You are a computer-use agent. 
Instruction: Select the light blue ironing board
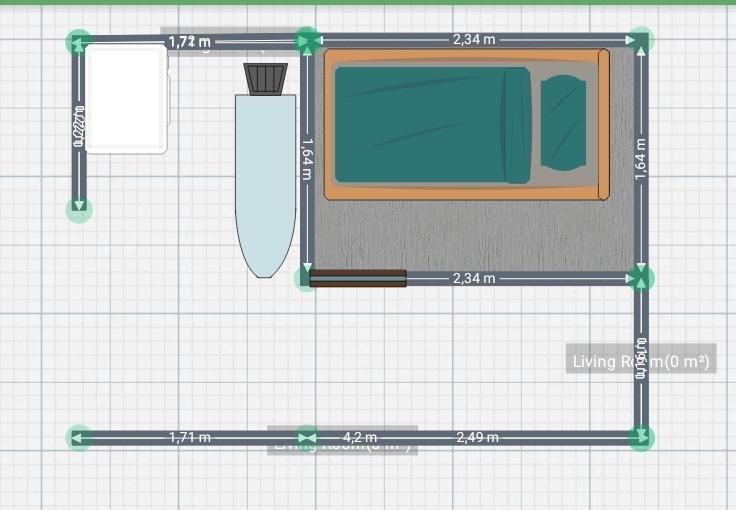click(x=265, y=180)
